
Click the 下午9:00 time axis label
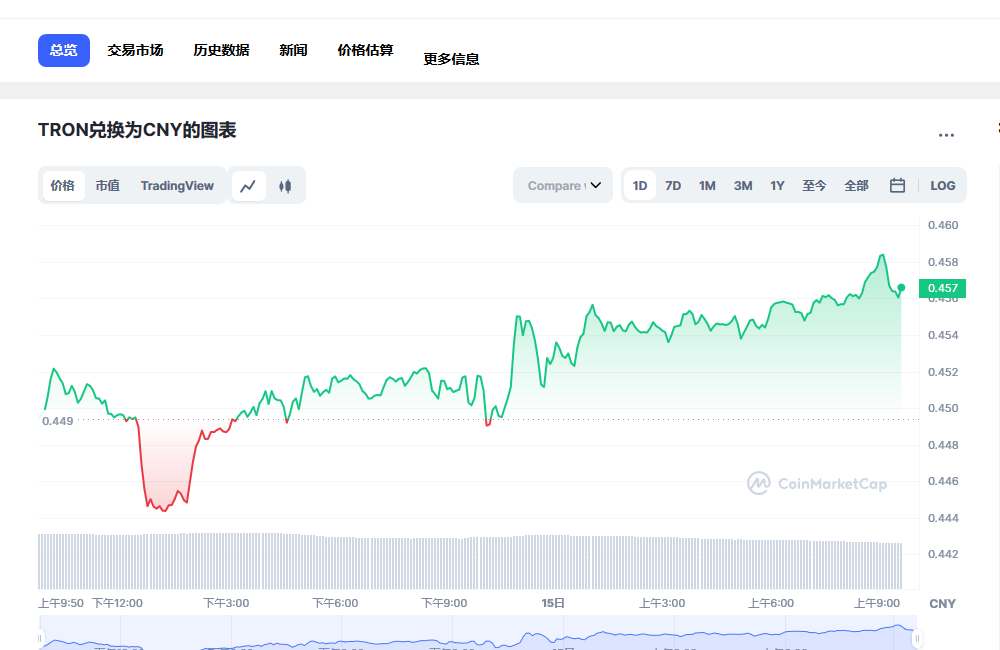[x=445, y=603]
